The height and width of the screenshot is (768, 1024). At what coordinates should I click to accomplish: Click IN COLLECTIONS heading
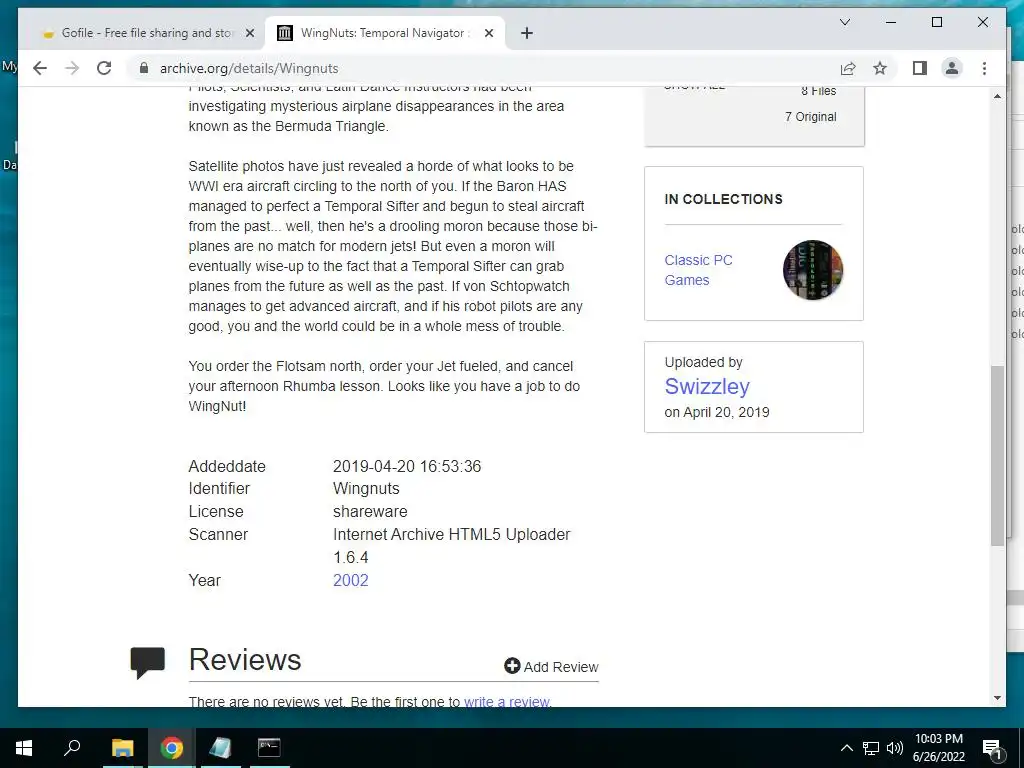click(x=723, y=199)
